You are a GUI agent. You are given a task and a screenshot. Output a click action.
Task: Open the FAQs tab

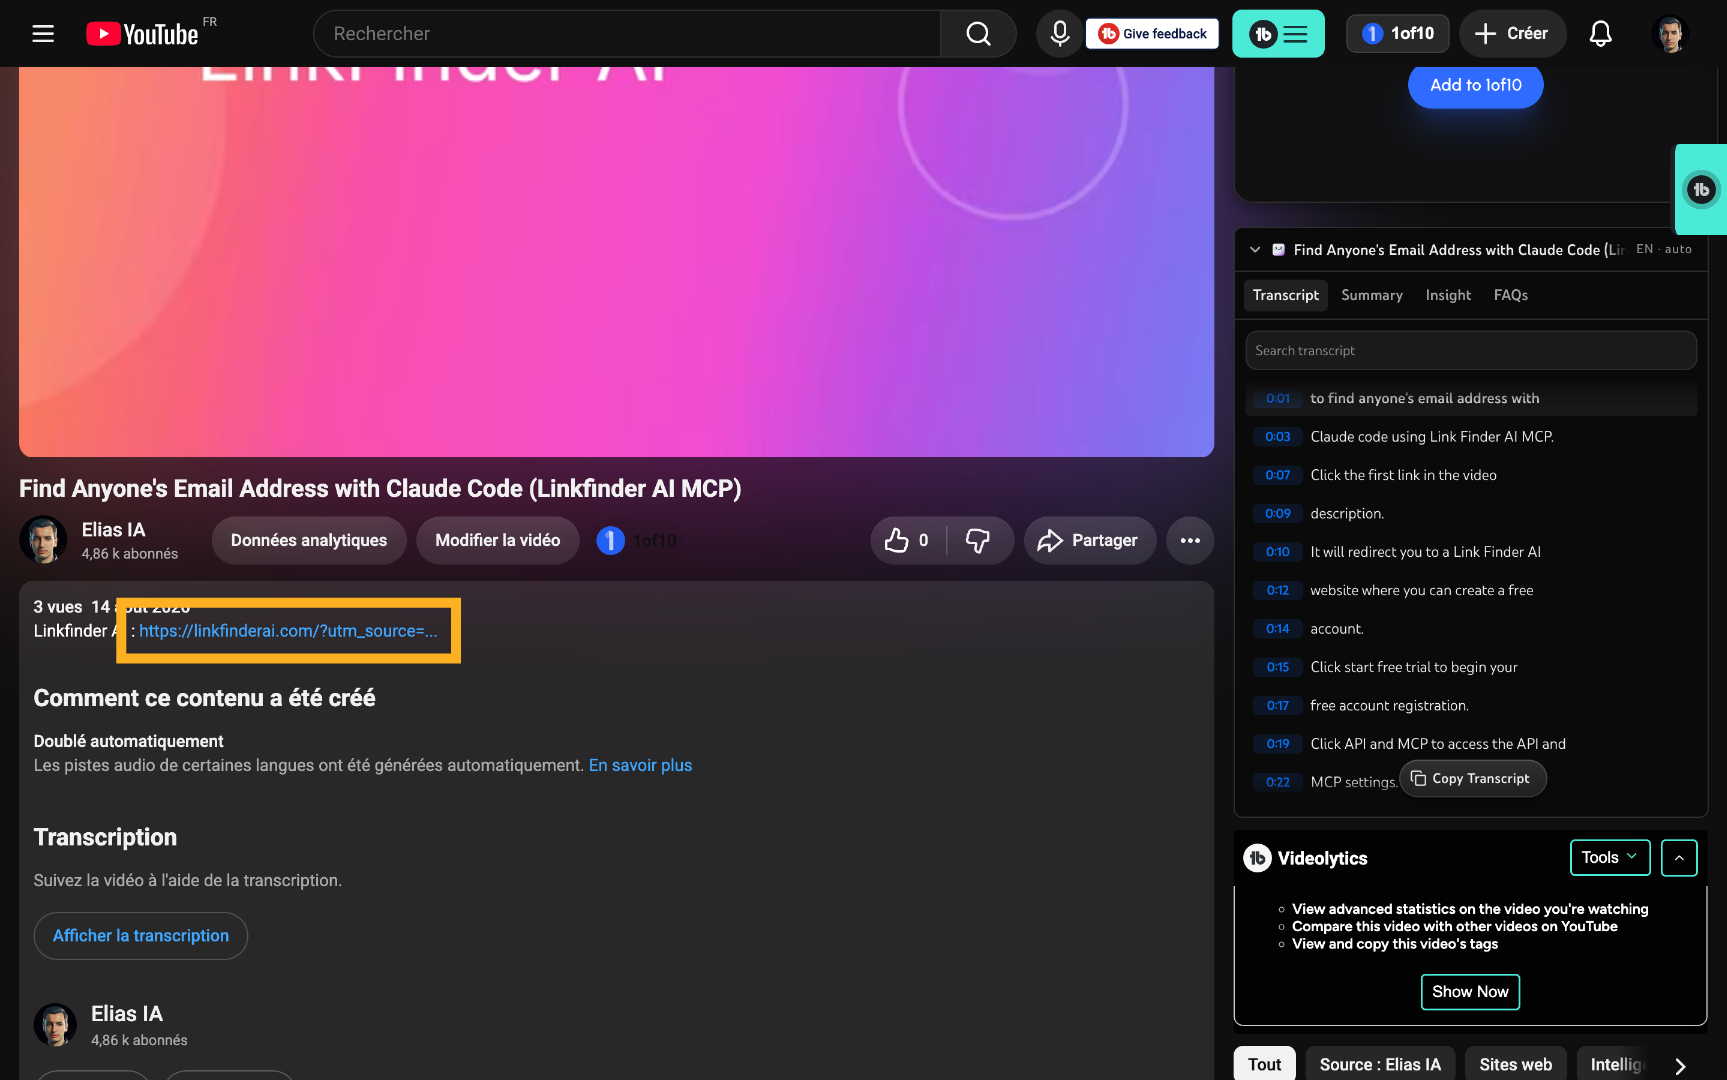1511,296
